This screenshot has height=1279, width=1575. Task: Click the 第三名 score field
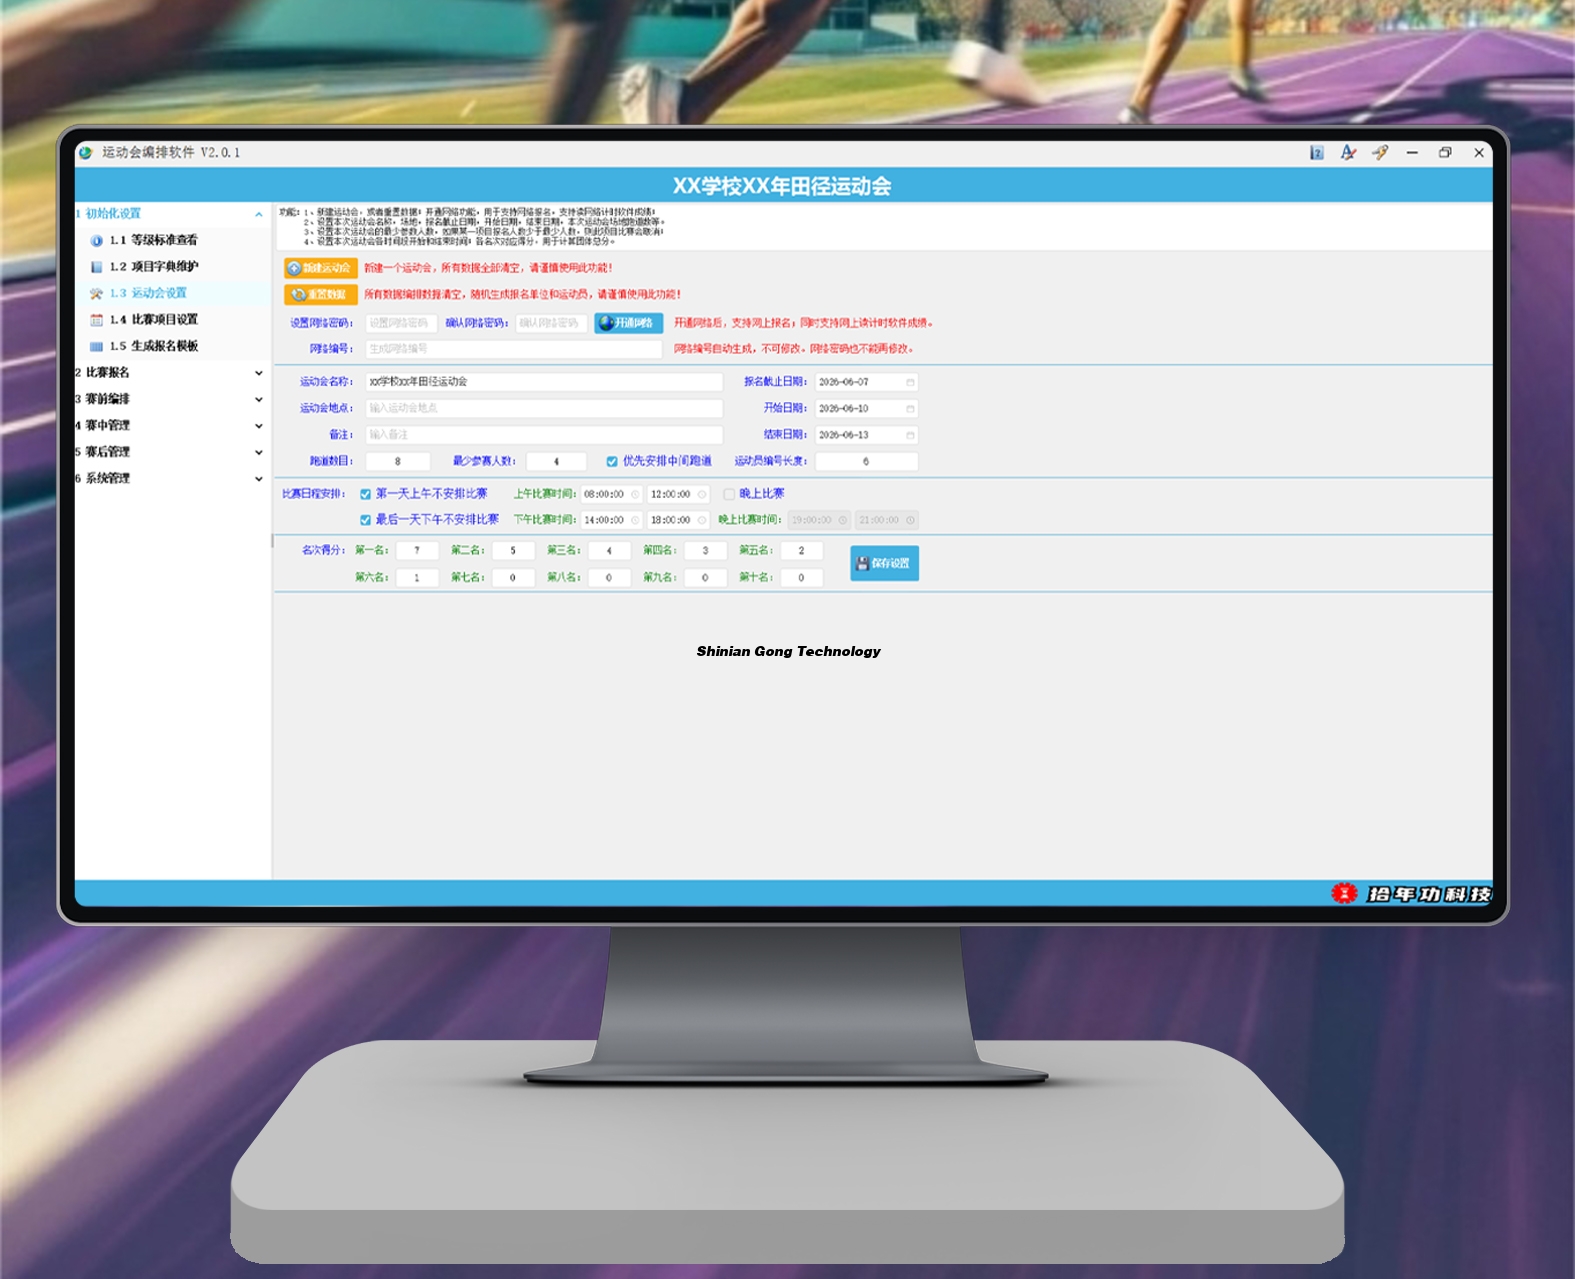click(x=609, y=551)
